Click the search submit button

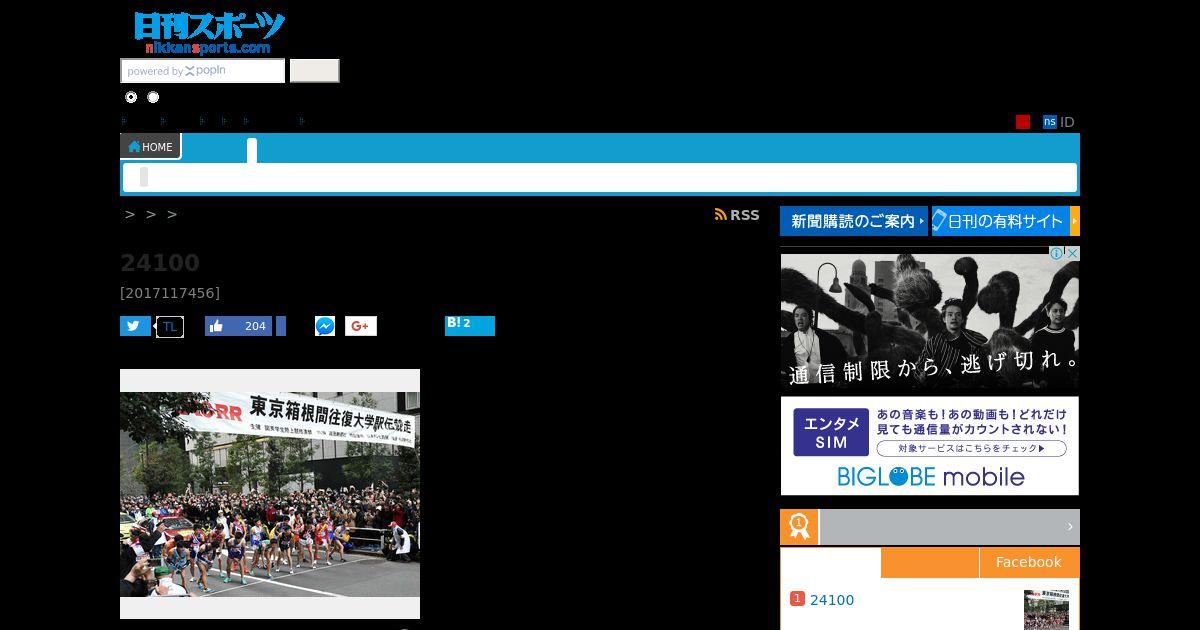point(315,71)
